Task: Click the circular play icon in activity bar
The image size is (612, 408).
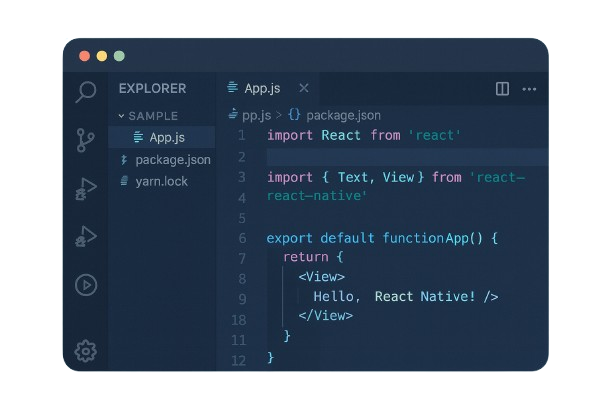Action: click(86, 285)
